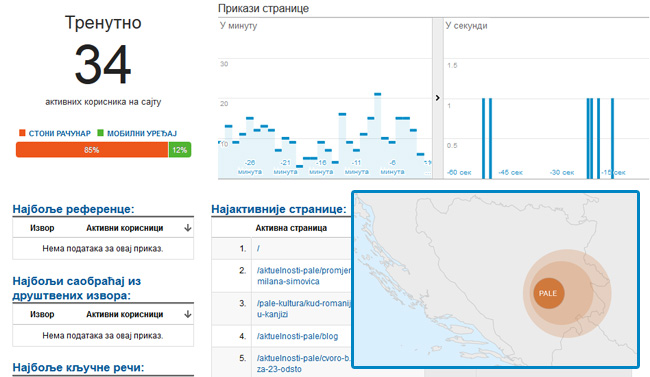Click the PALE bubble on the map
The width and height of the screenshot is (650, 377).
pos(548,293)
